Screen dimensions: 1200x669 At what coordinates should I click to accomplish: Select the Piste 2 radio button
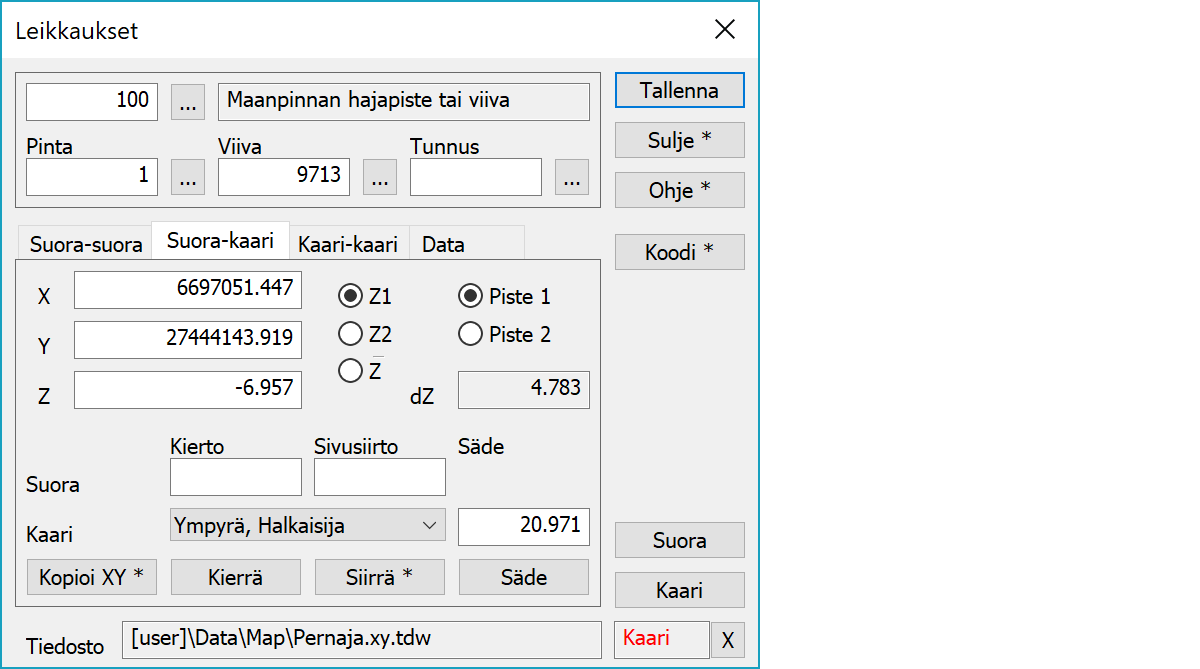pos(470,334)
